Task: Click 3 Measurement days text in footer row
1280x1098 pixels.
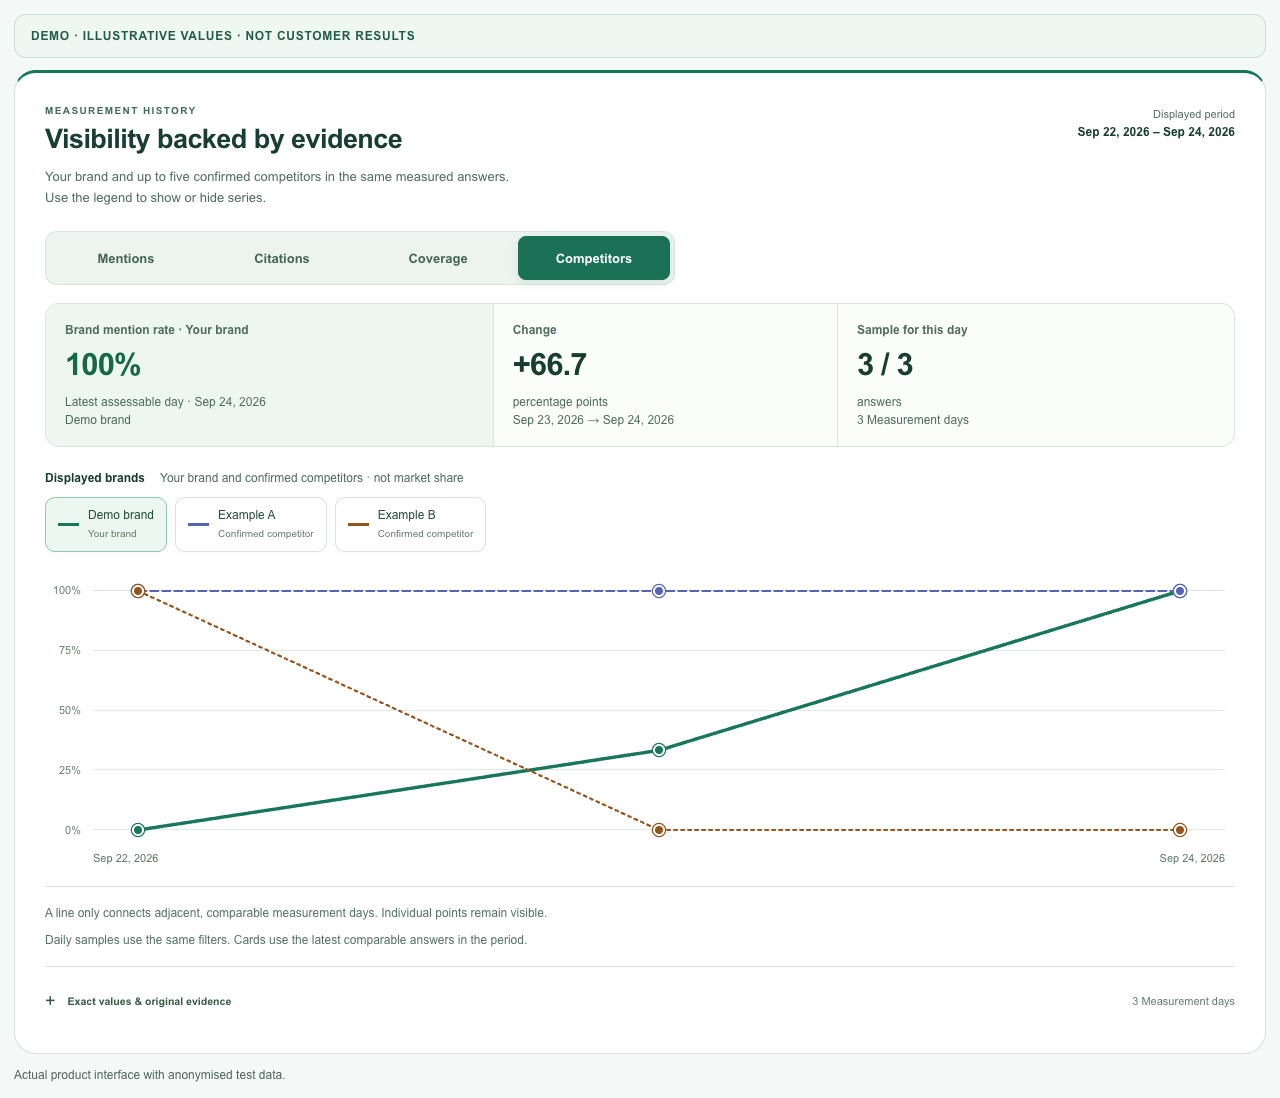Action: coord(1183,1001)
